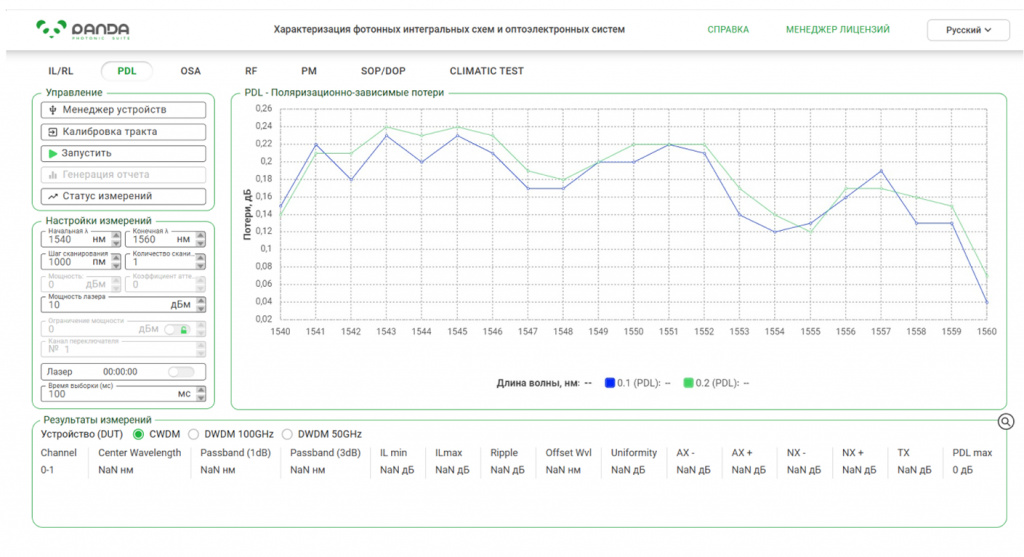Click the blue 0.1 (PDL) legend swatch
This screenshot has width=1024, height=557.
pyautogui.click(x=610, y=383)
